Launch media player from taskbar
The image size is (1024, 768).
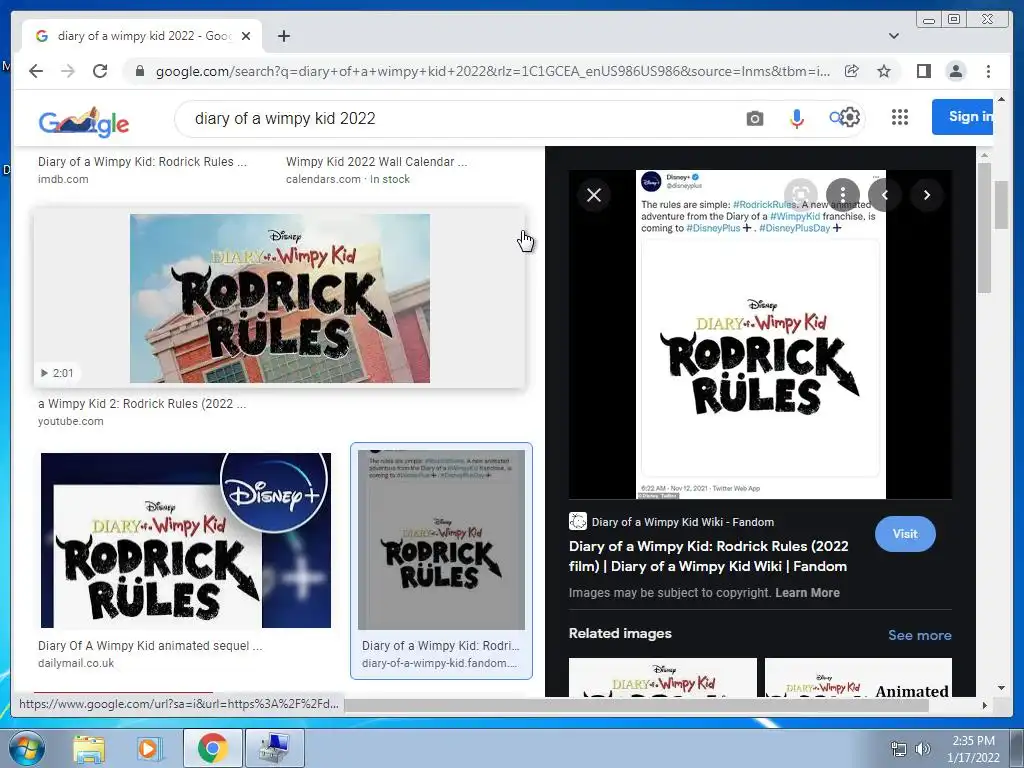pyautogui.click(x=149, y=748)
